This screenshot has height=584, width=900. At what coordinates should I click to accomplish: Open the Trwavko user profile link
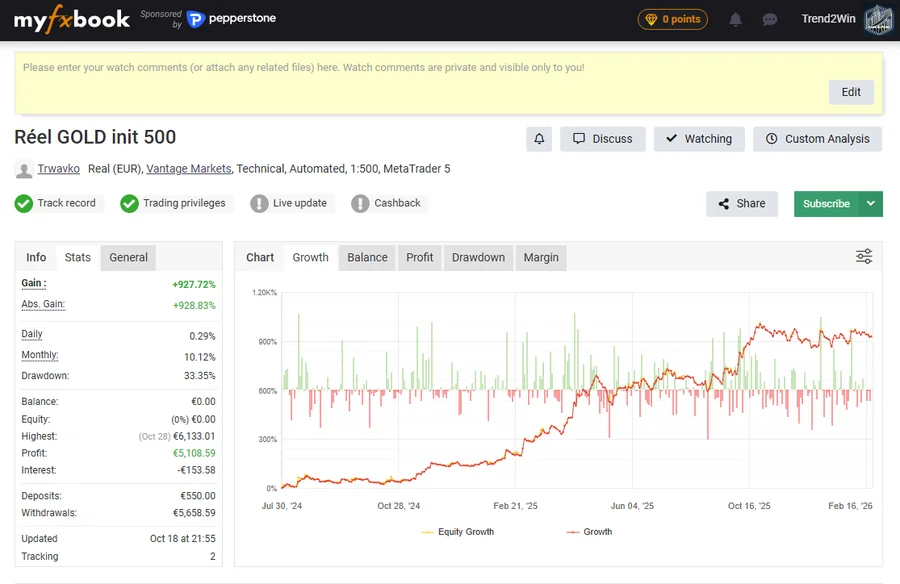point(59,169)
